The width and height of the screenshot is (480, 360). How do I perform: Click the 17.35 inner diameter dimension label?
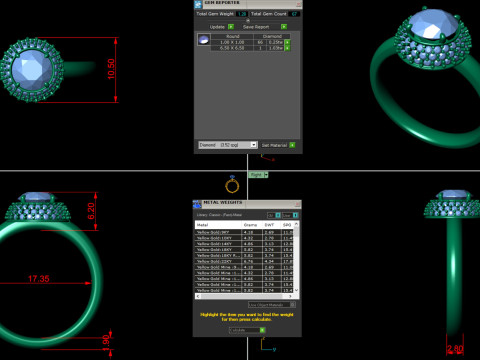click(x=39, y=279)
